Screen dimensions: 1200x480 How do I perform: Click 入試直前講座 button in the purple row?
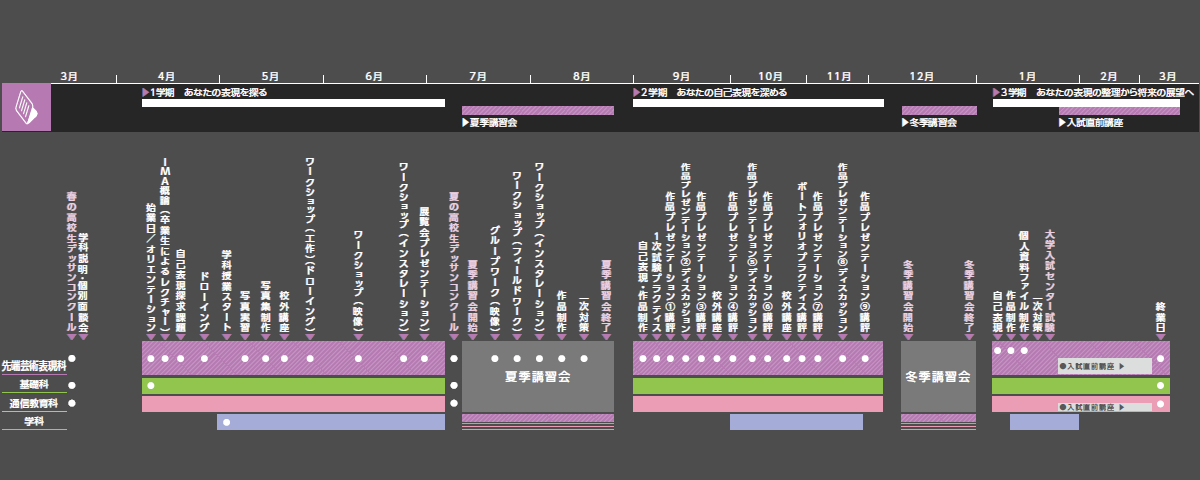point(1105,367)
